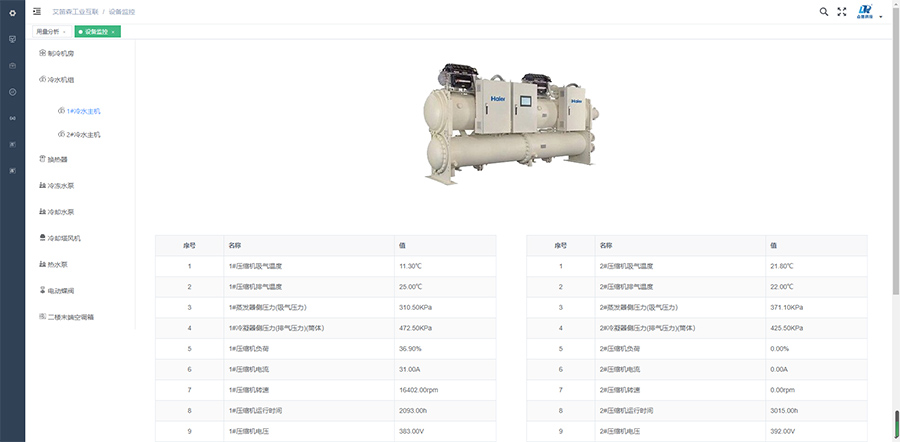Enter fullscreen using the expand arrows icon
900x442 pixels.
pos(842,12)
